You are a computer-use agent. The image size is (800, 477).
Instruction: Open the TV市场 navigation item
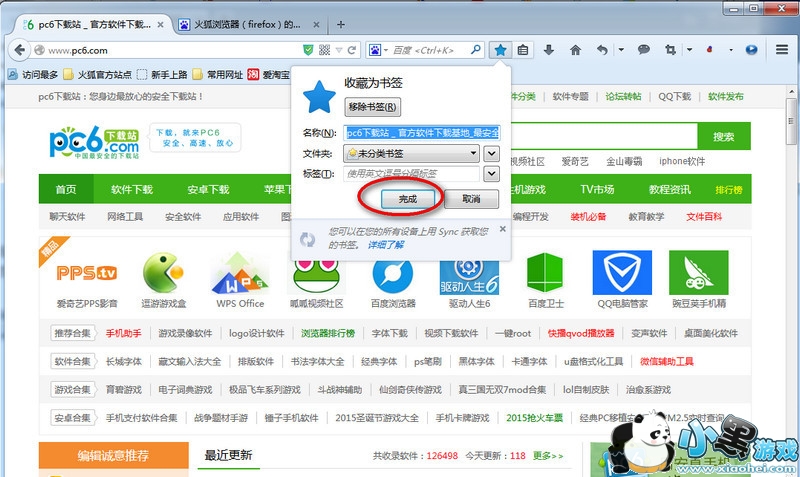coord(597,189)
